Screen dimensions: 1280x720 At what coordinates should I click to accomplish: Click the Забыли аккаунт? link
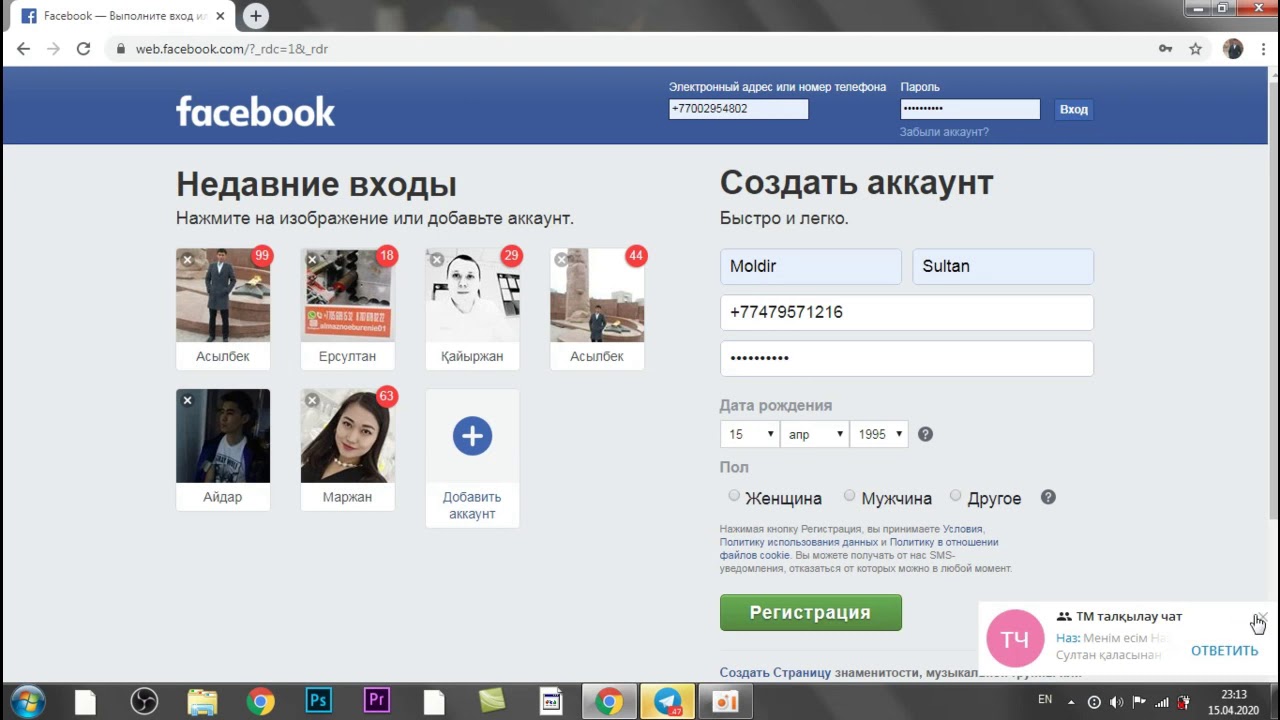click(x=944, y=132)
